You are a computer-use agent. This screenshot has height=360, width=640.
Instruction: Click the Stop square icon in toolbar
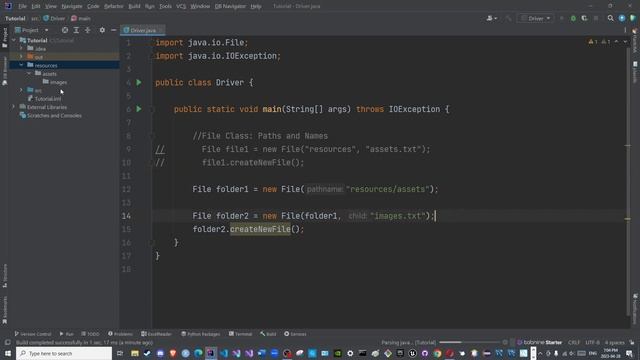(x=596, y=18)
